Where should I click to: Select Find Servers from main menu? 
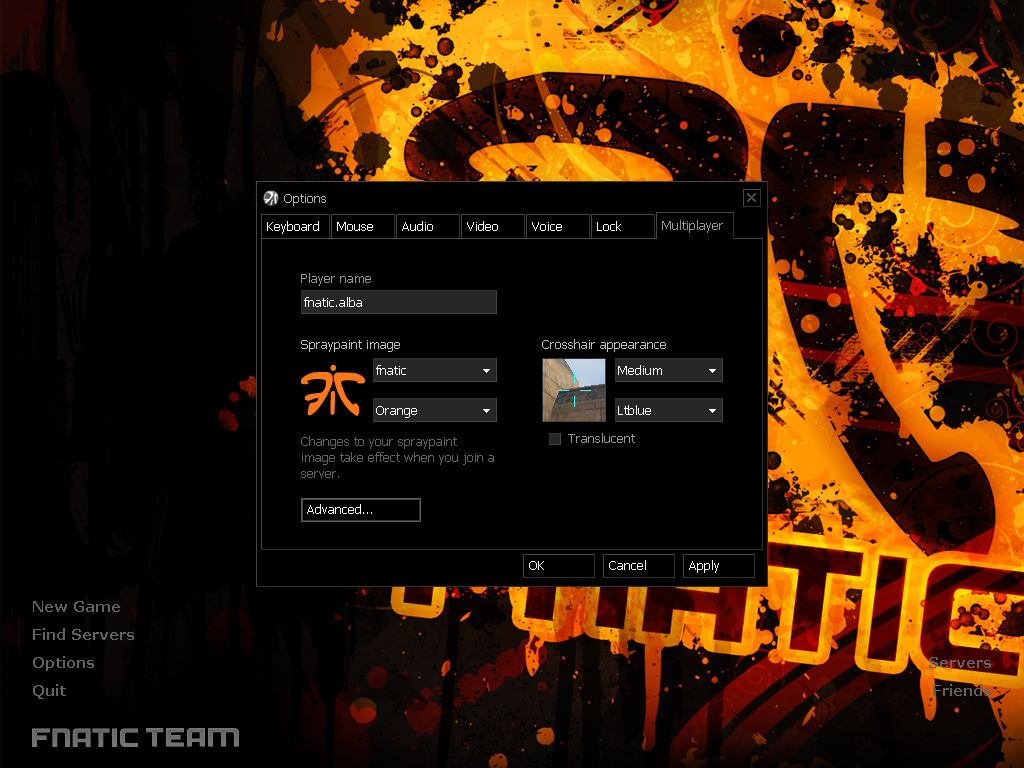(x=83, y=635)
